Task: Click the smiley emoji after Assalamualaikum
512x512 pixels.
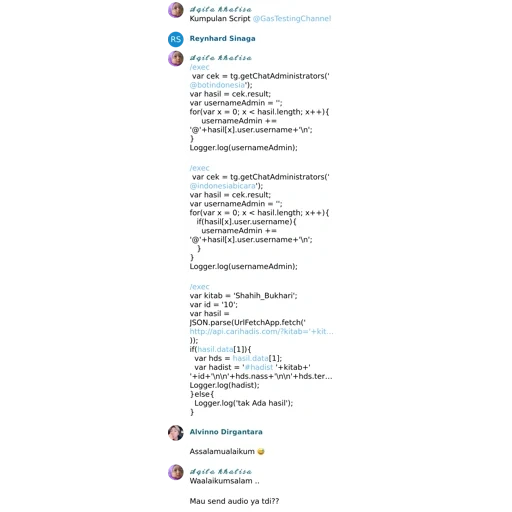Action: click(x=261, y=452)
